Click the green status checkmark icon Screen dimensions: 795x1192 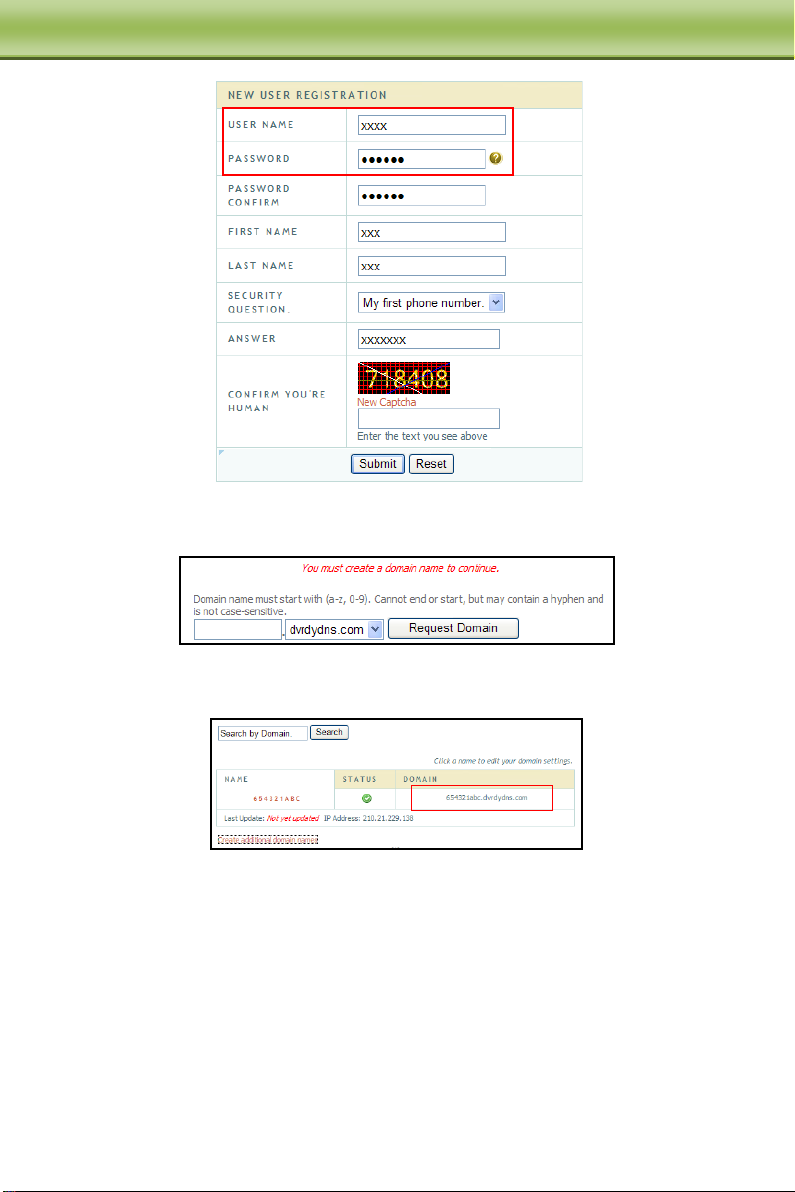pyautogui.click(x=366, y=798)
